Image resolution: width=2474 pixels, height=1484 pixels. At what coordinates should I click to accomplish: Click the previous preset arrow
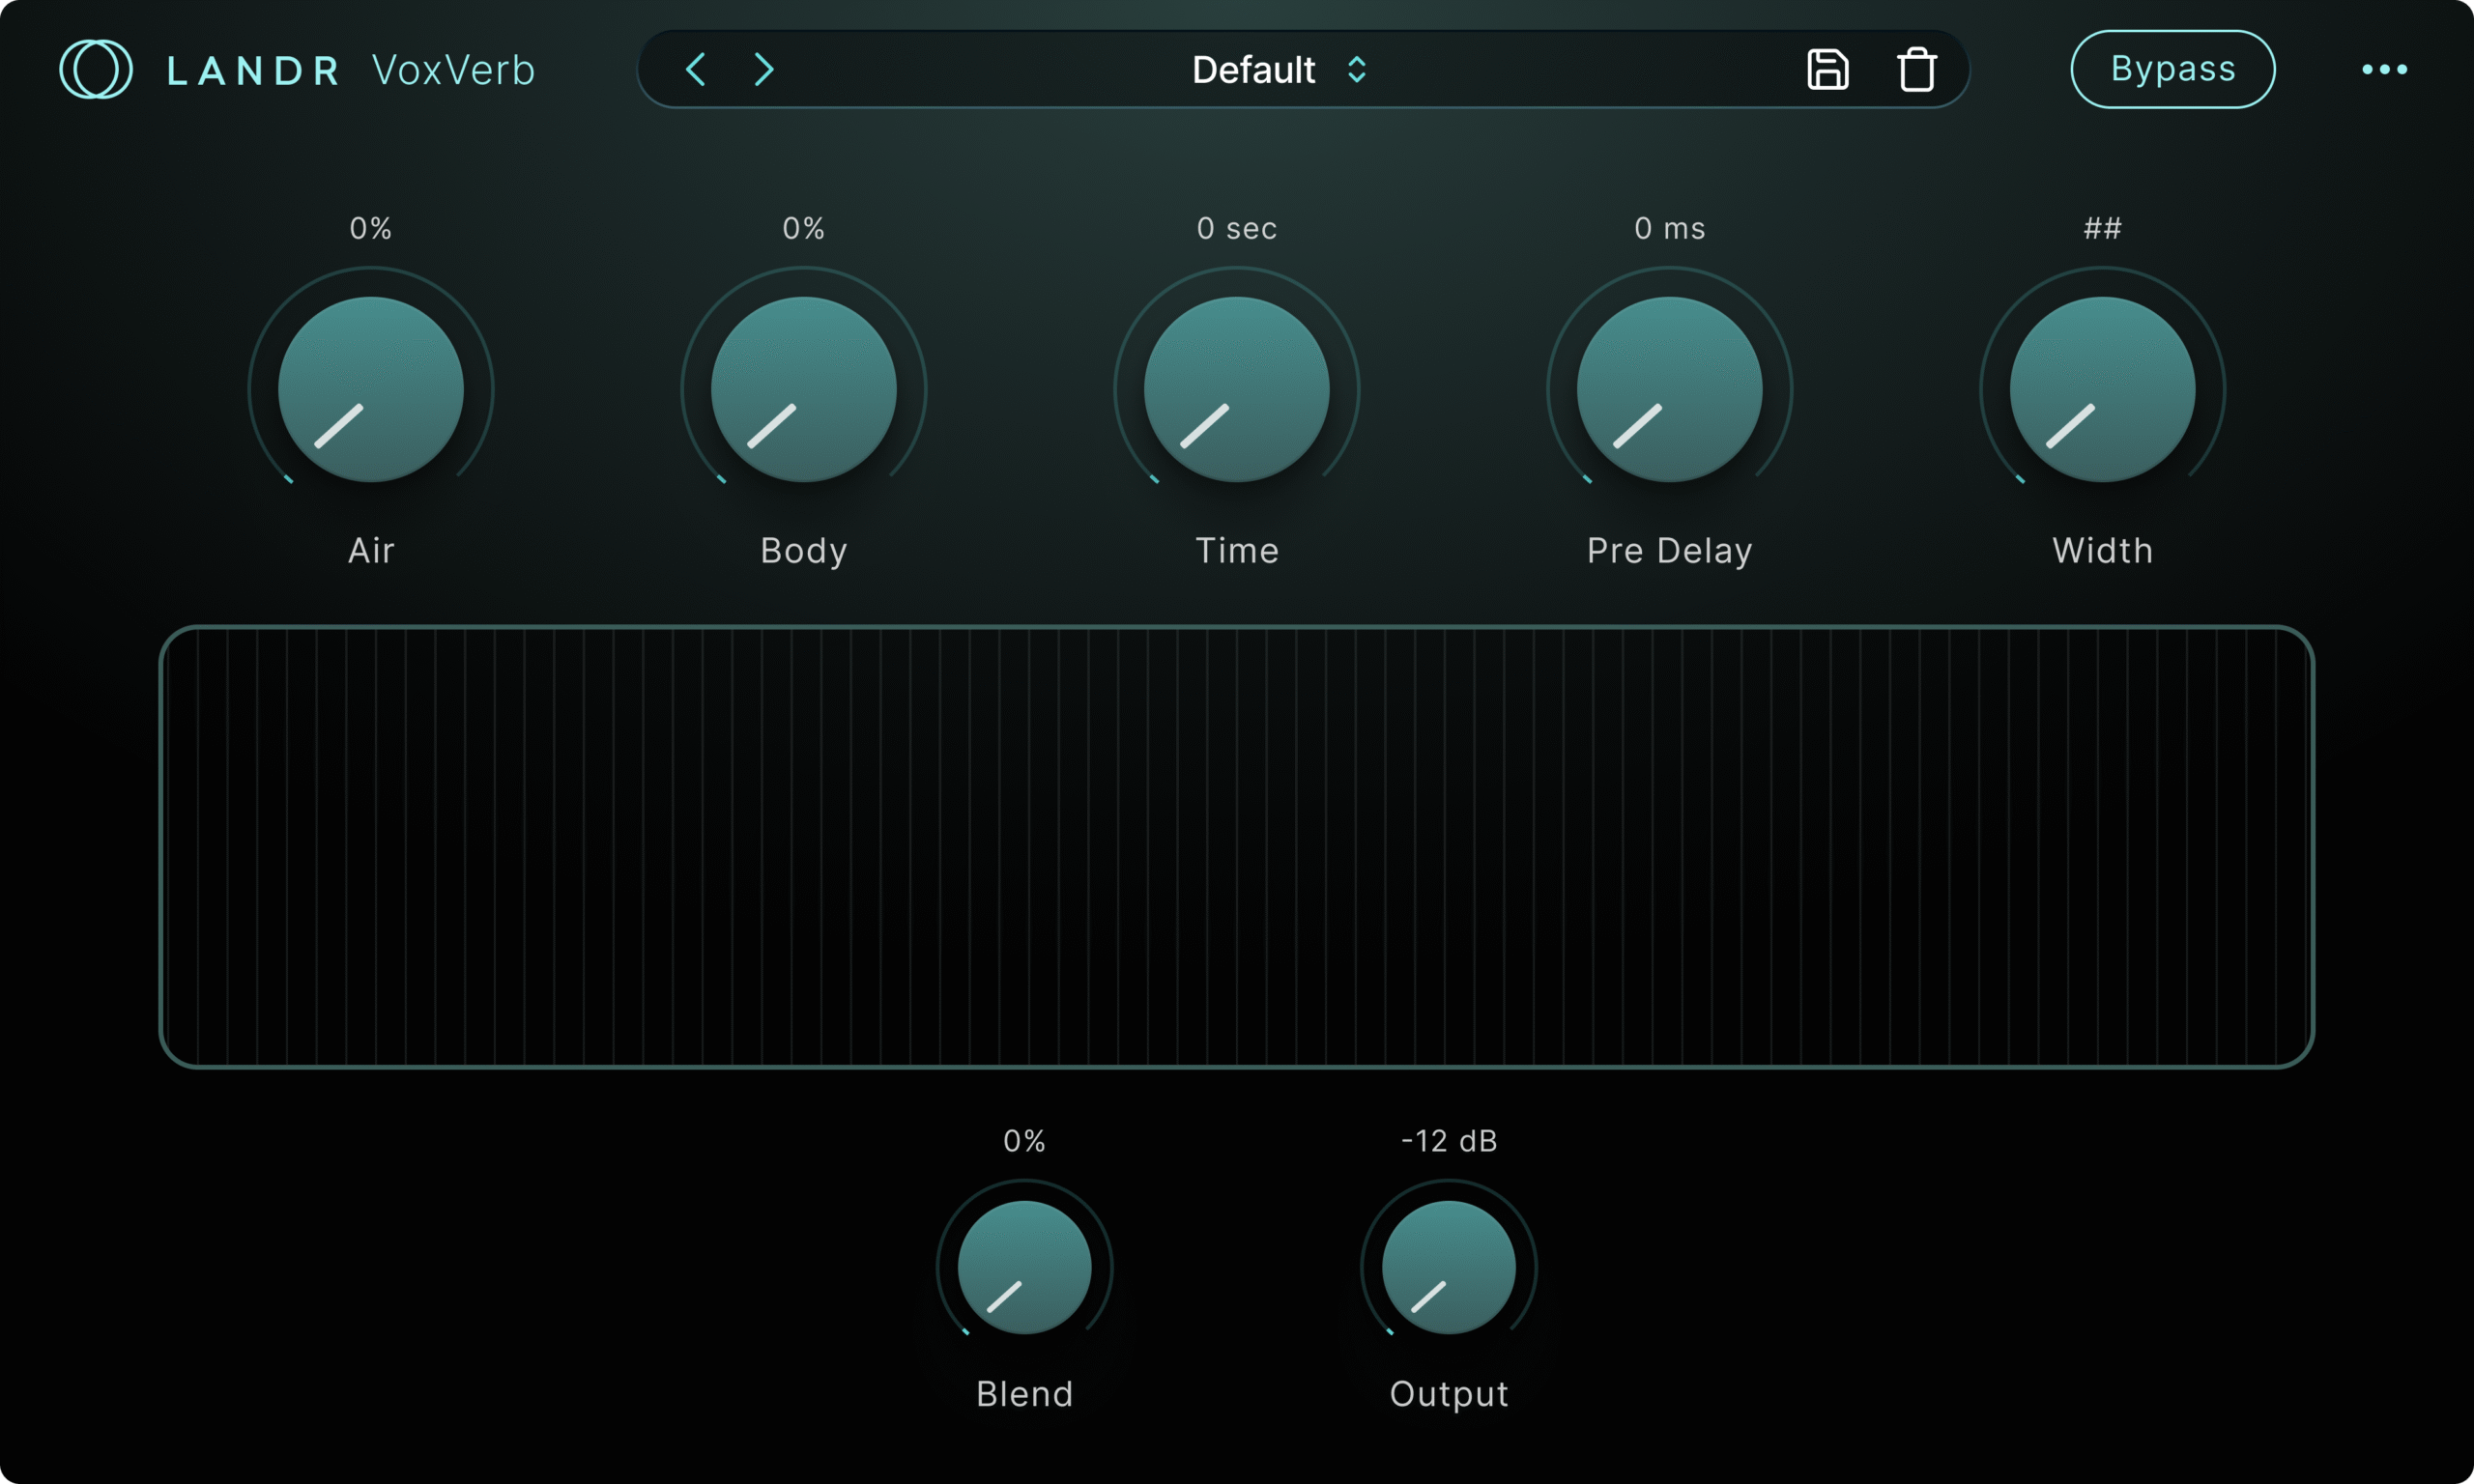coord(696,69)
